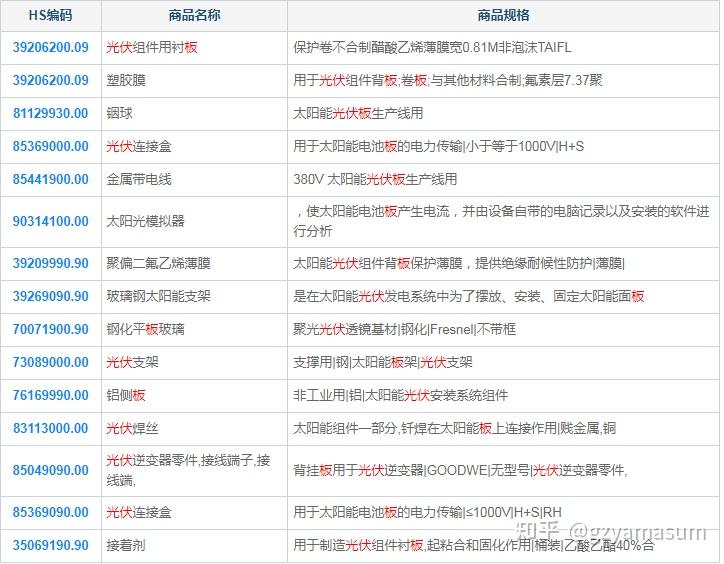Open HS code link 35069190.90
Image resolution: width=724 pixels, height=564 pixels.
(50, 546)
